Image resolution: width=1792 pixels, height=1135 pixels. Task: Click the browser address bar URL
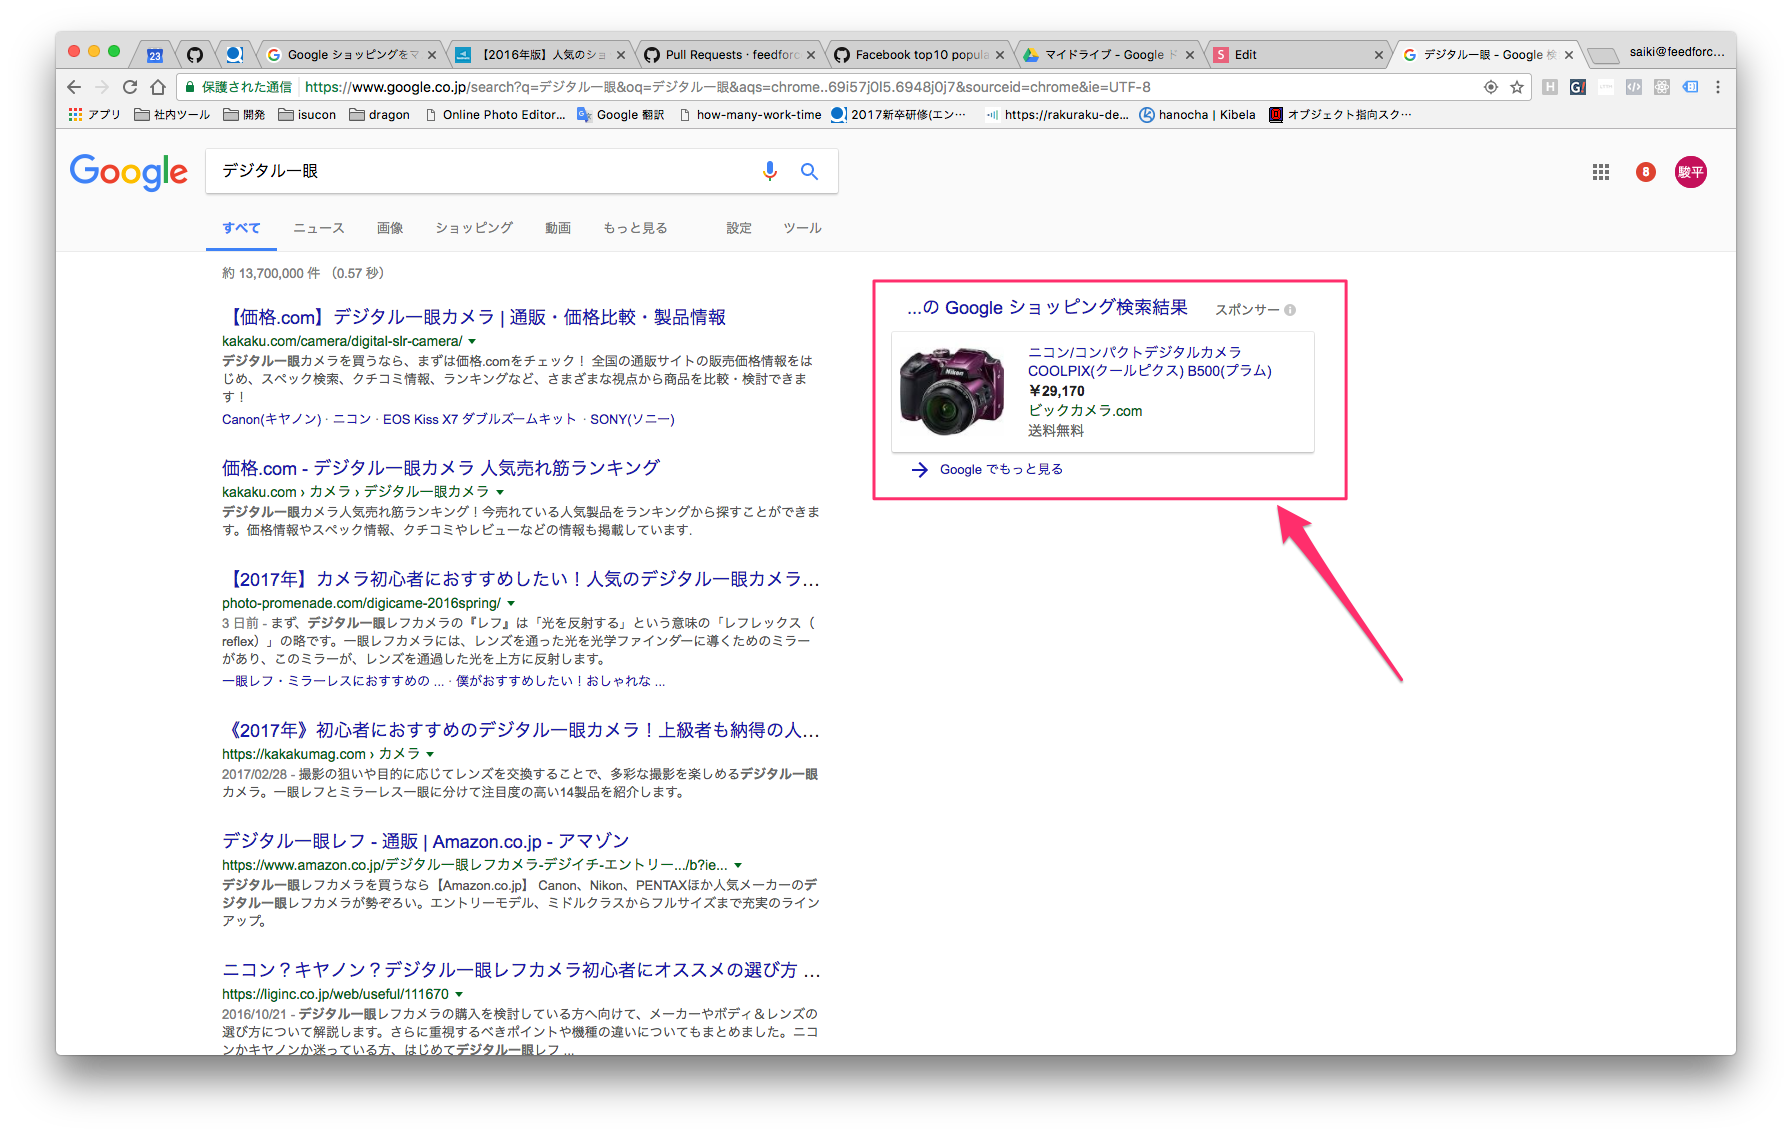727,87
